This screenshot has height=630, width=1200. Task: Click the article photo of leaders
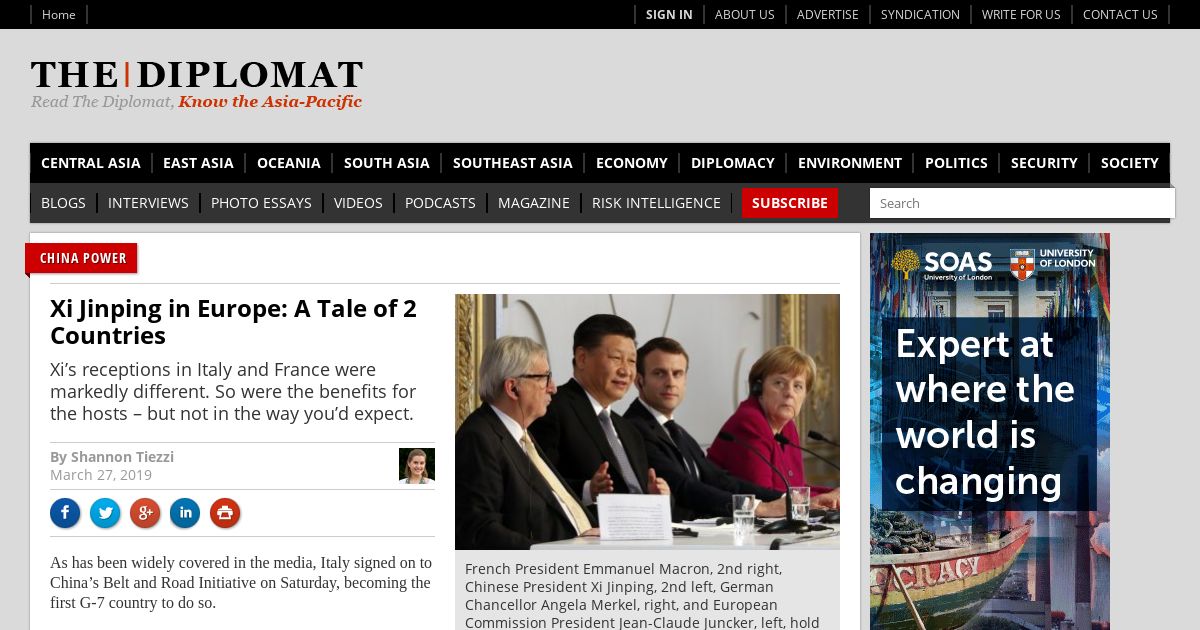[647, 421]
